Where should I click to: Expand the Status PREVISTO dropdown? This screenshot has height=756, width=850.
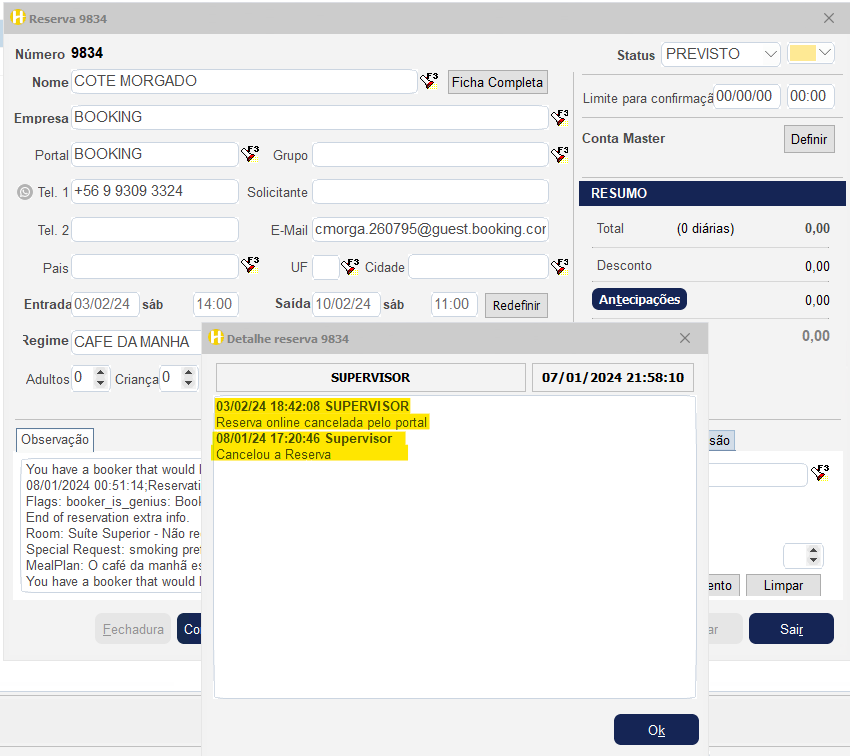pyautogui.click(x=769, y=54)
